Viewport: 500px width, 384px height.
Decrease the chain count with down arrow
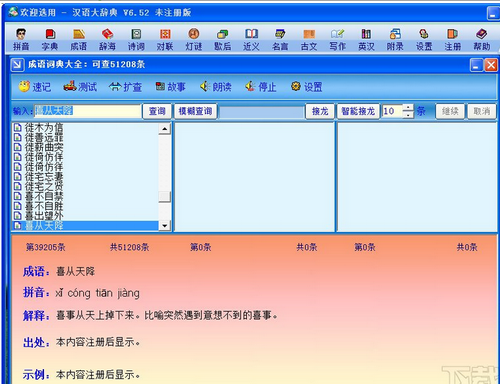pos(408,115)
